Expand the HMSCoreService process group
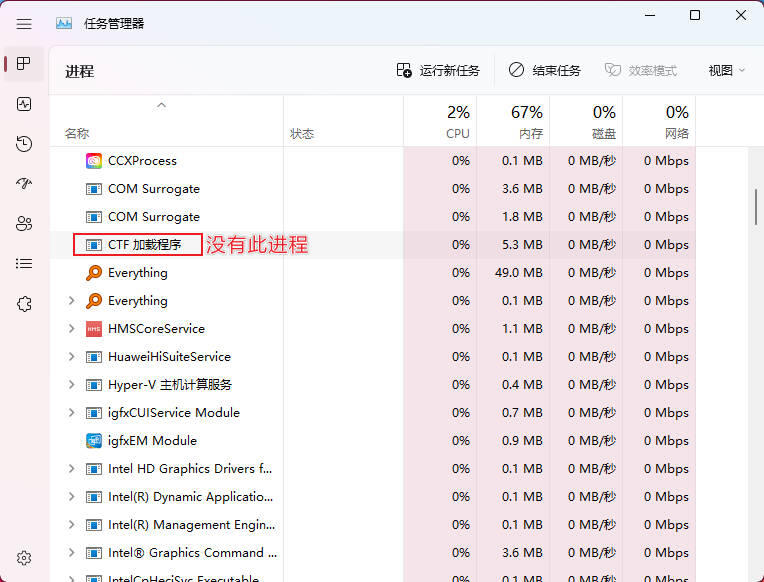This screenshot has width=764, height=582. click(x=71, y=329)
